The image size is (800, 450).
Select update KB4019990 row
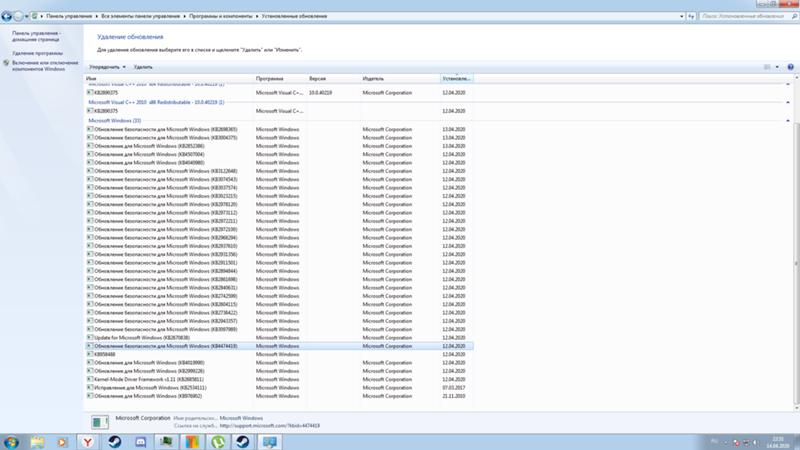click(x=279, y=363)
